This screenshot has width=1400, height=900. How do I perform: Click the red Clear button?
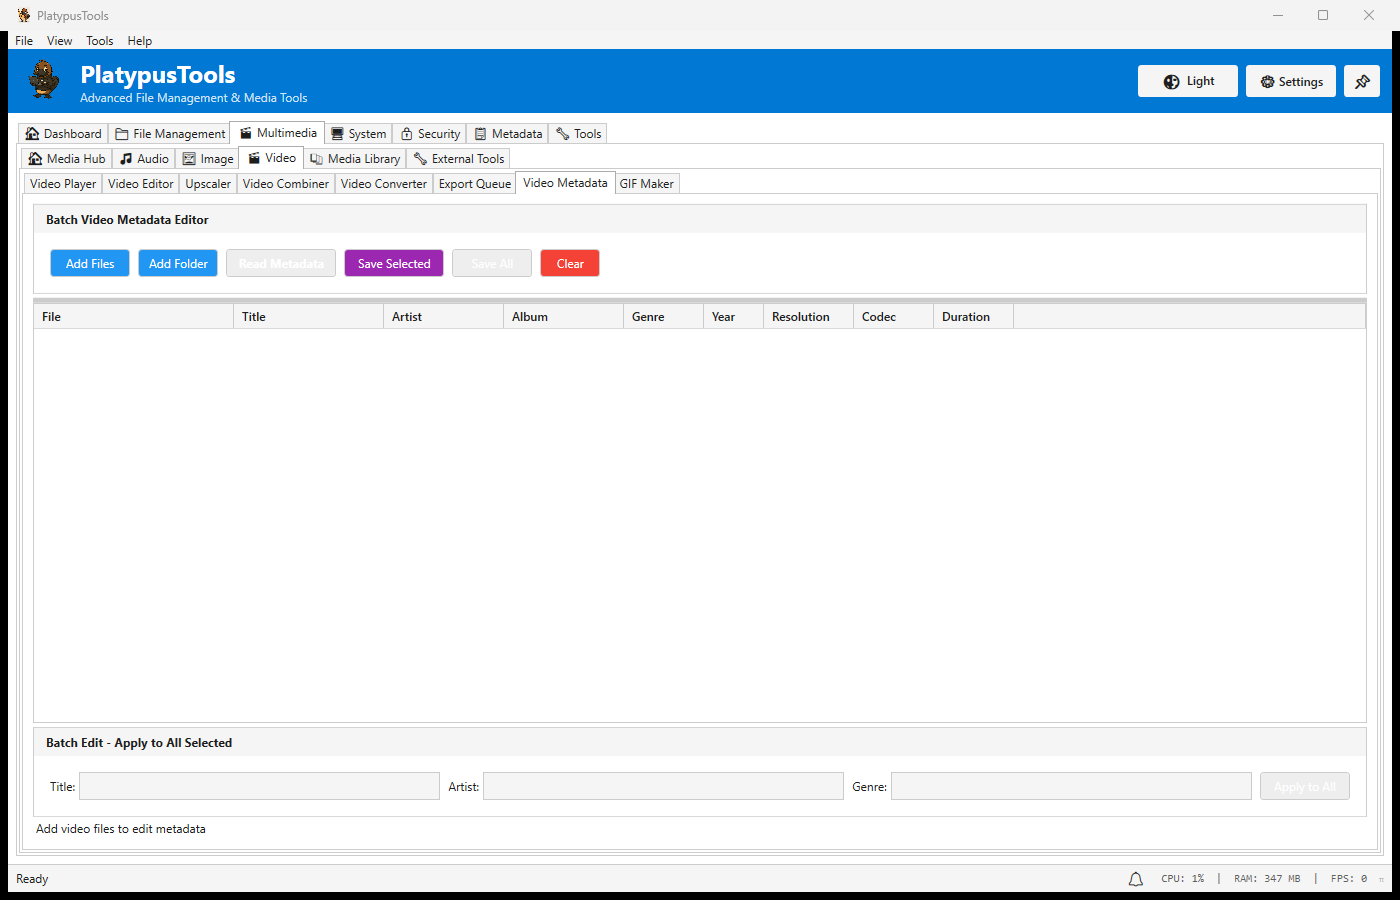pos(570,264)
